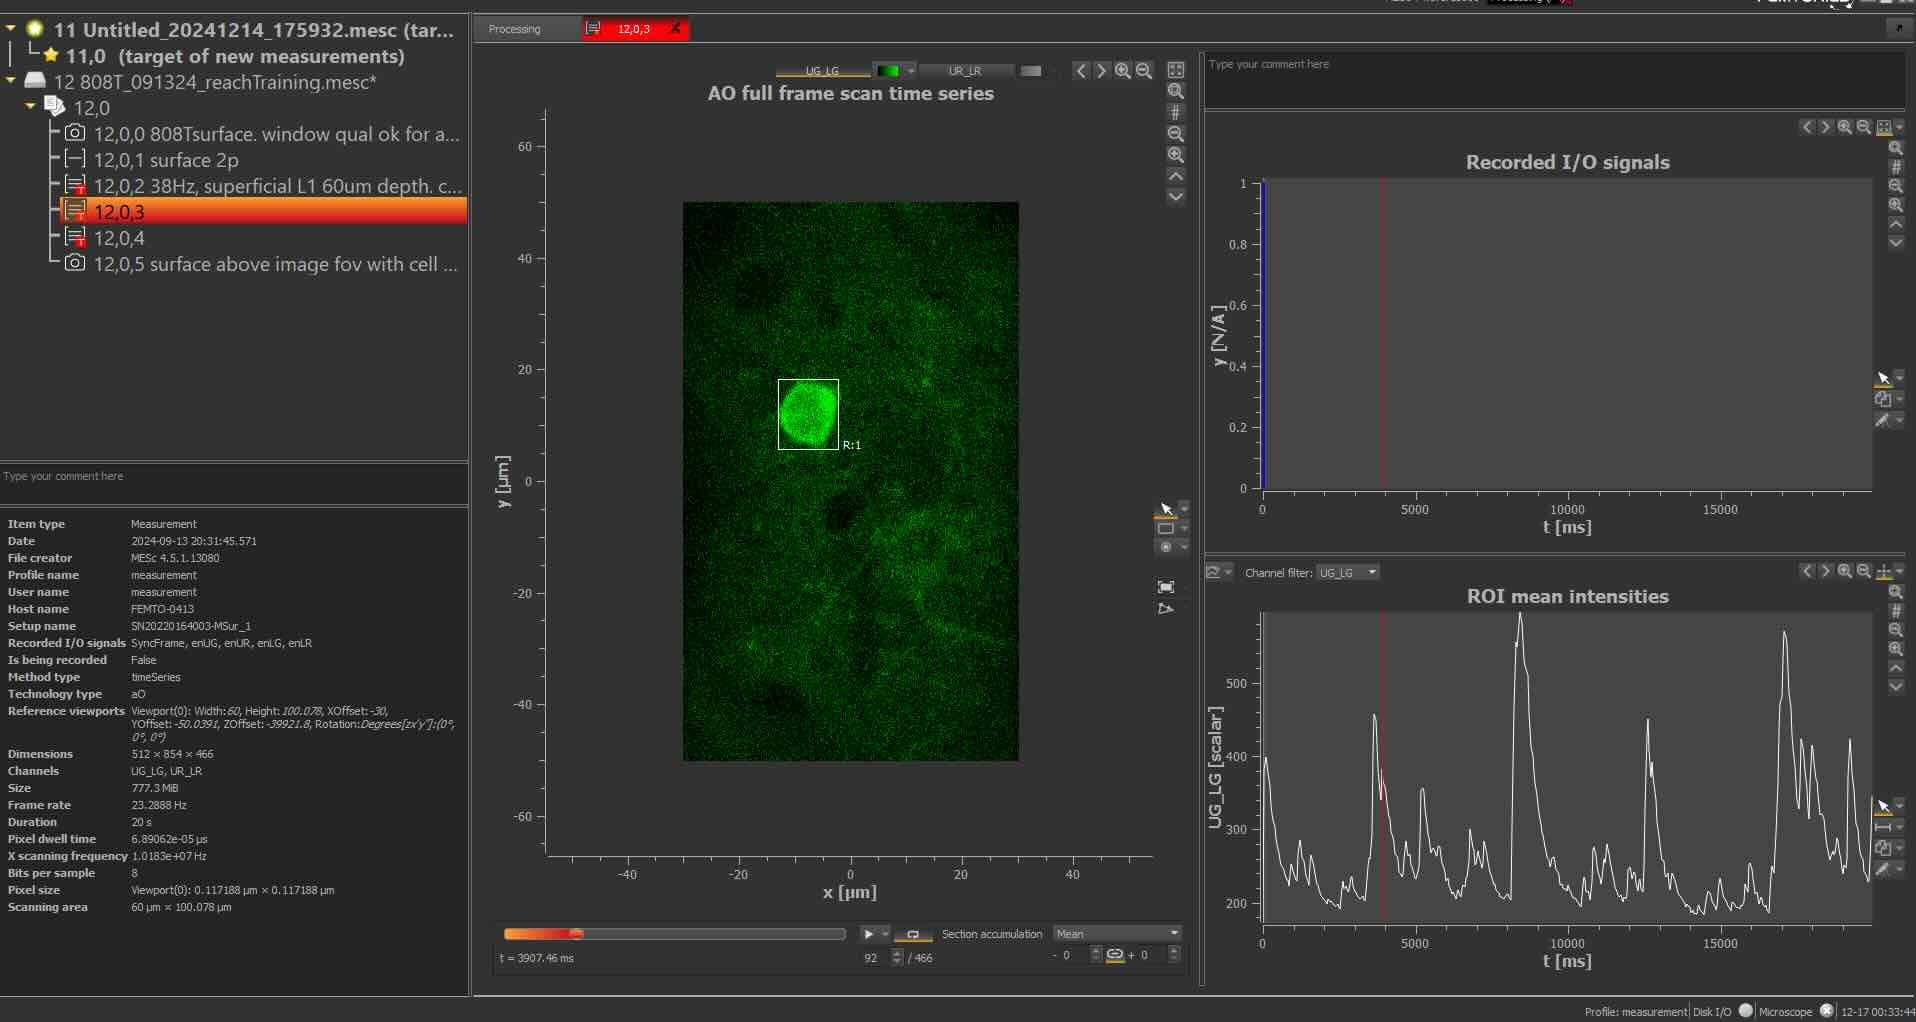Zoom out of the AO scan image

[1143, 70]
